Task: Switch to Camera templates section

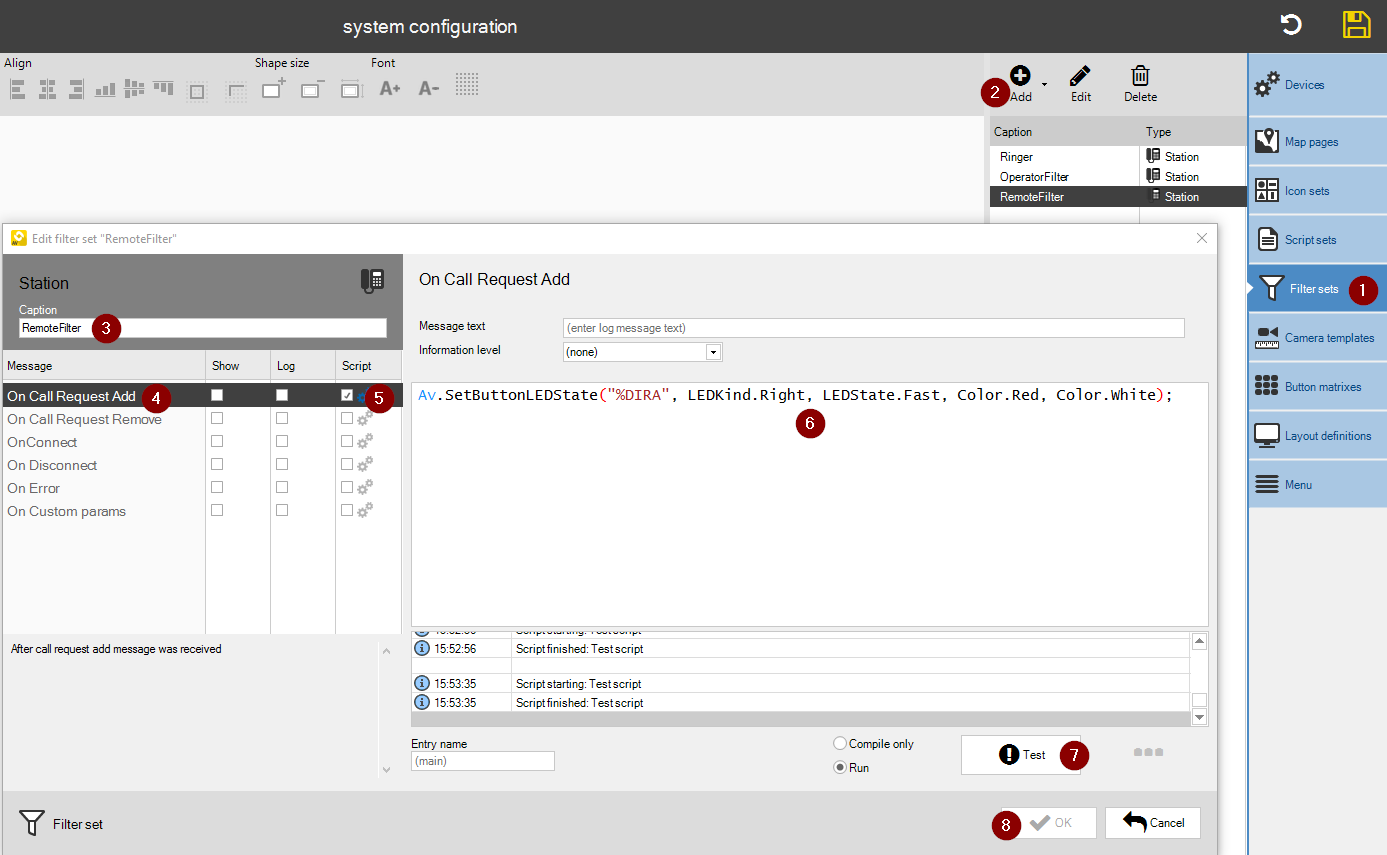Action: [1317, 338]
